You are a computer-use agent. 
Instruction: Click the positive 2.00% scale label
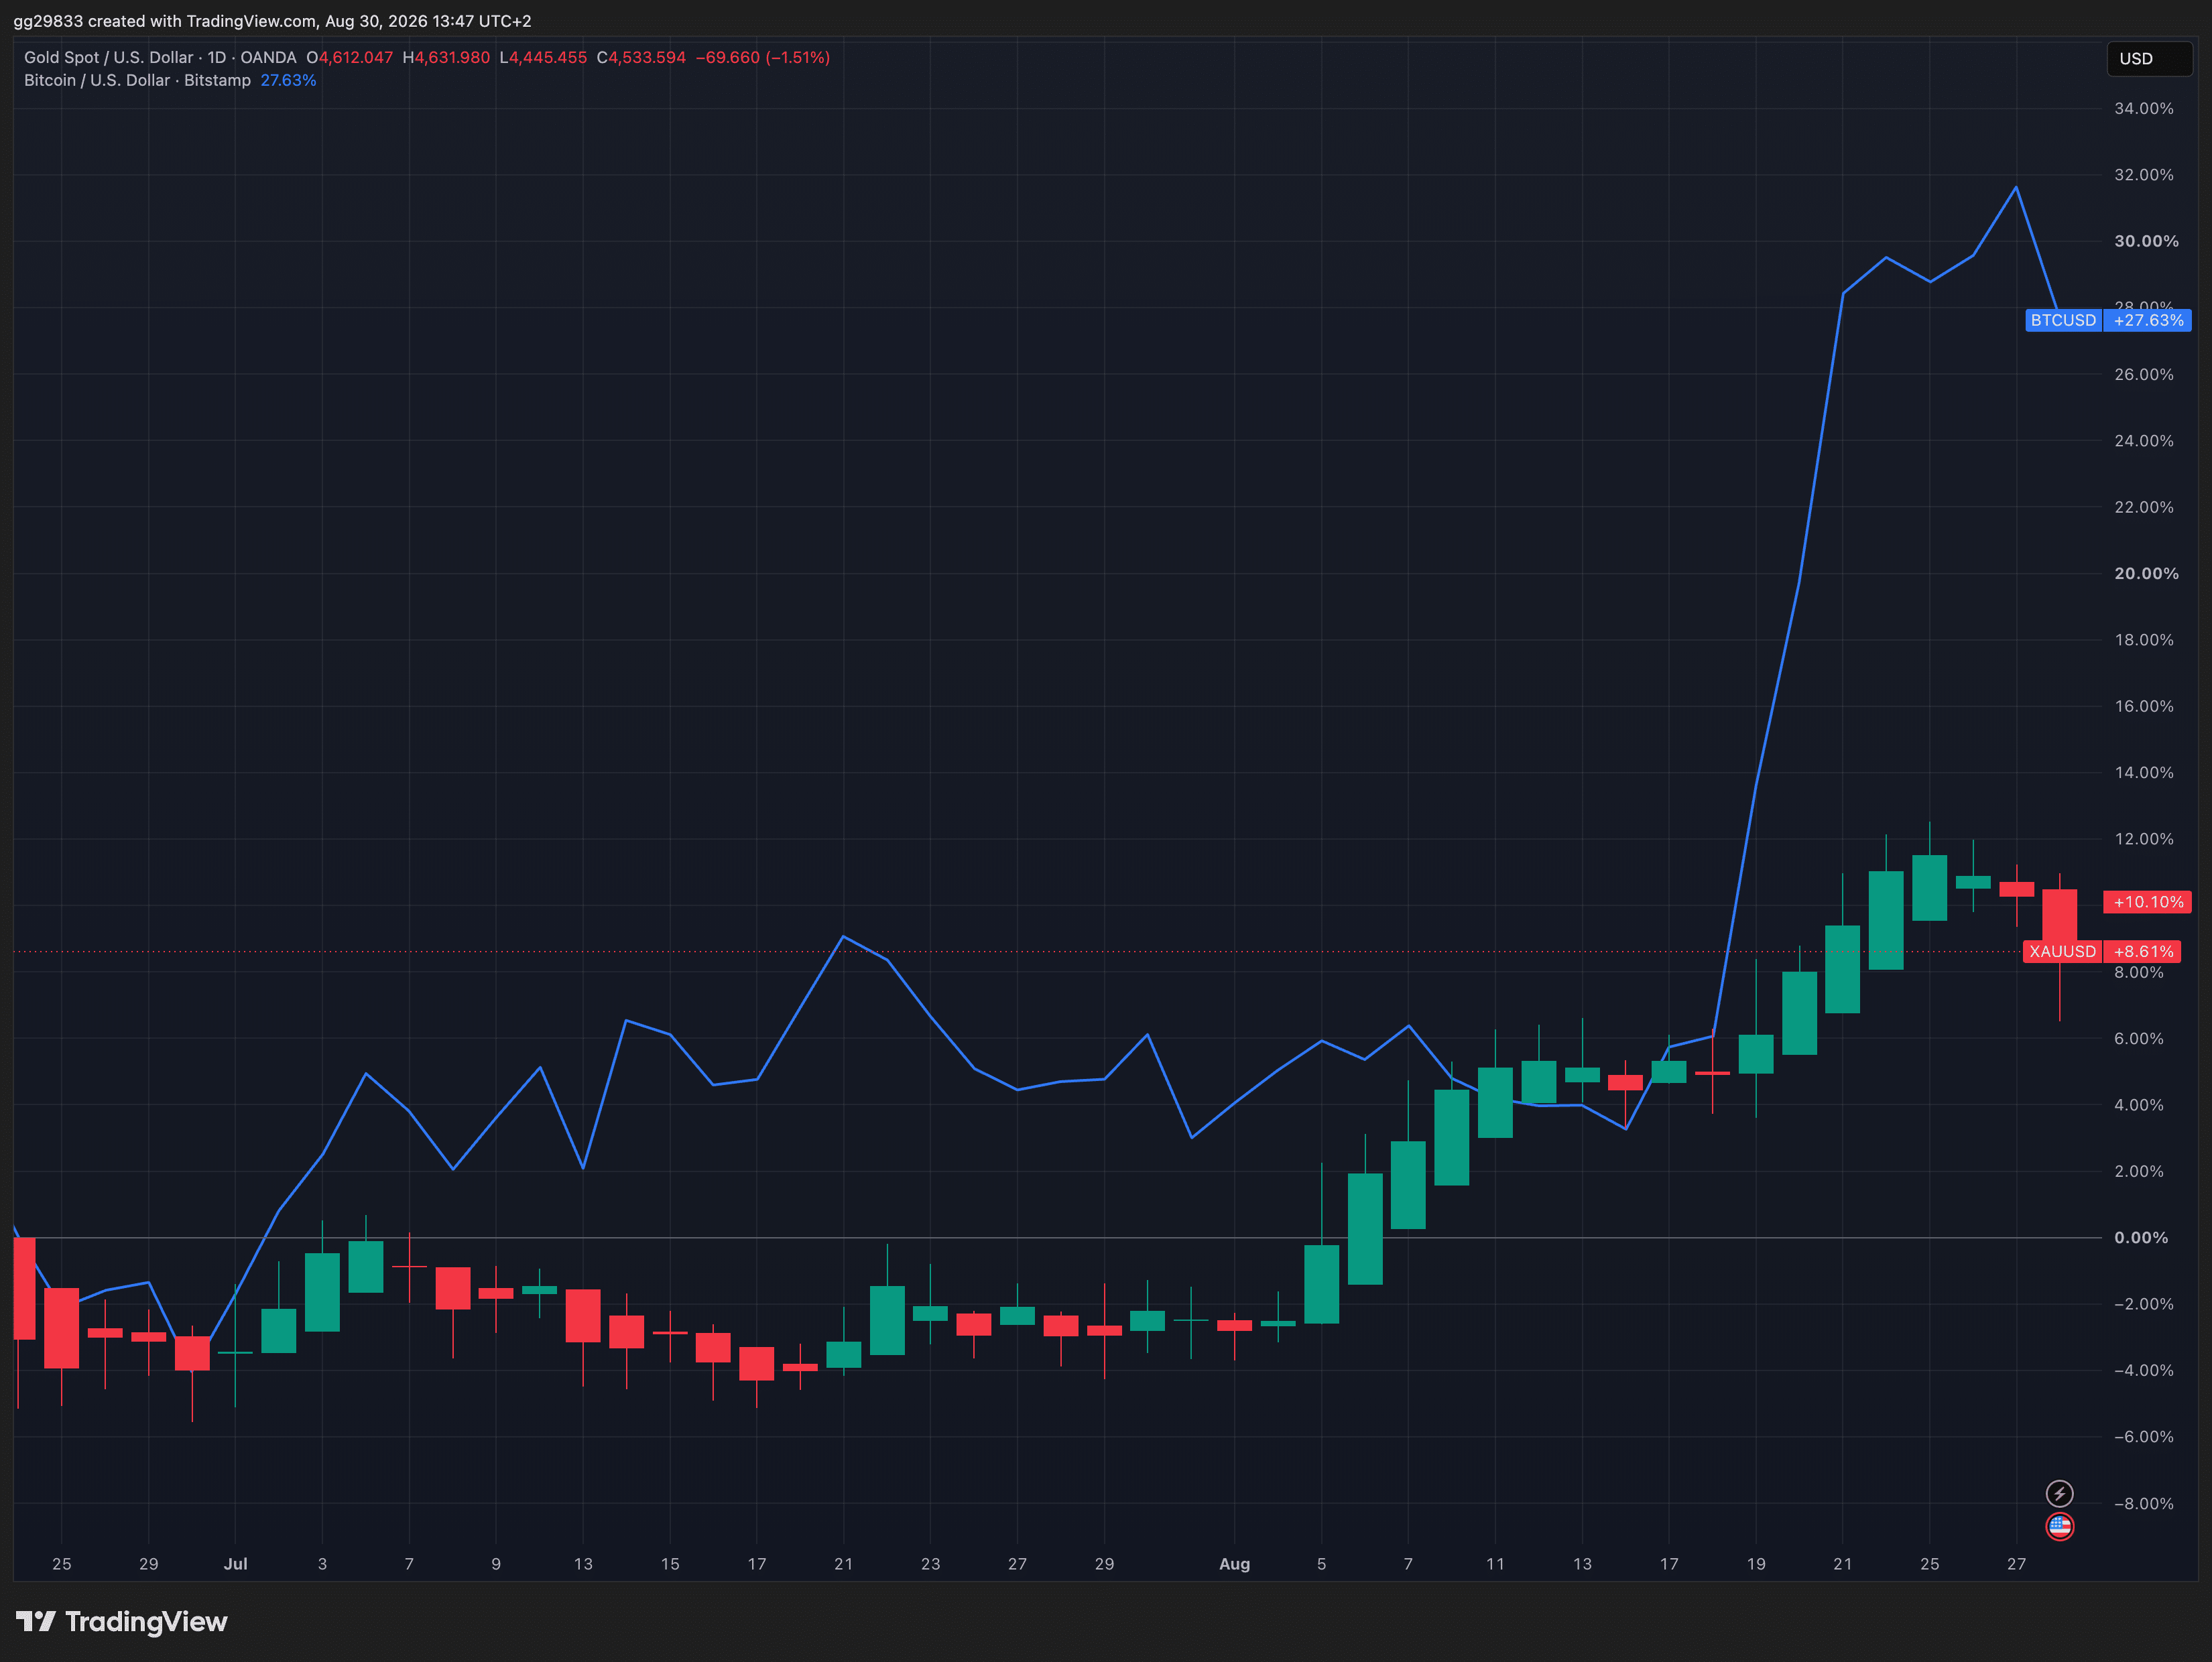2139,1171
